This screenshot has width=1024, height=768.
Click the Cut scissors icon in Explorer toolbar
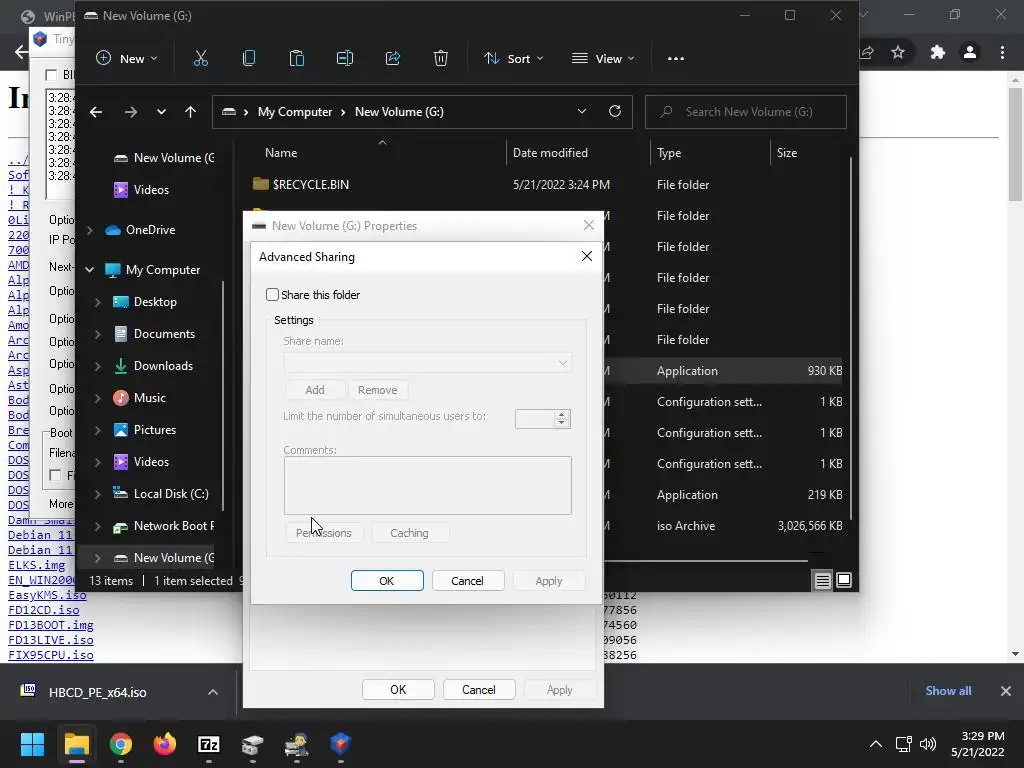[200, 58]
